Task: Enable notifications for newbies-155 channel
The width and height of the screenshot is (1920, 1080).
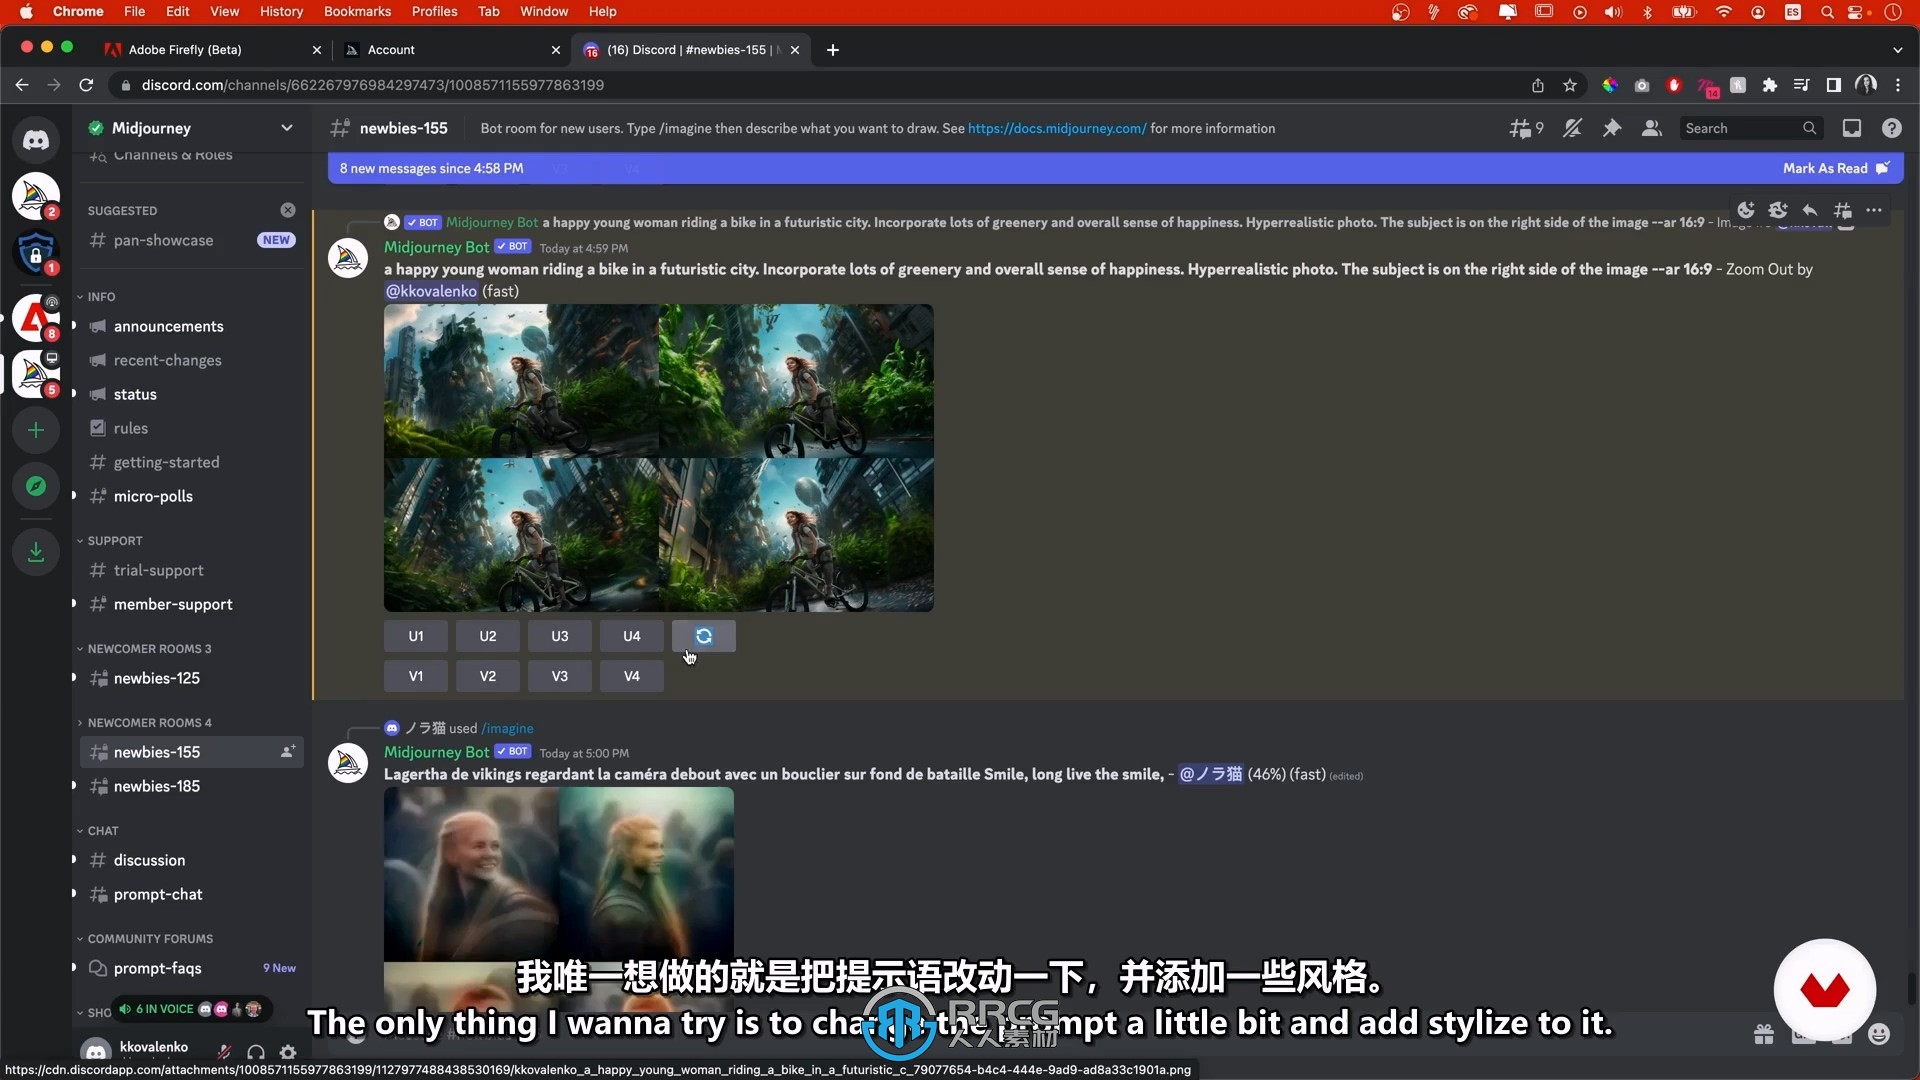Action: pos(1572,128)
